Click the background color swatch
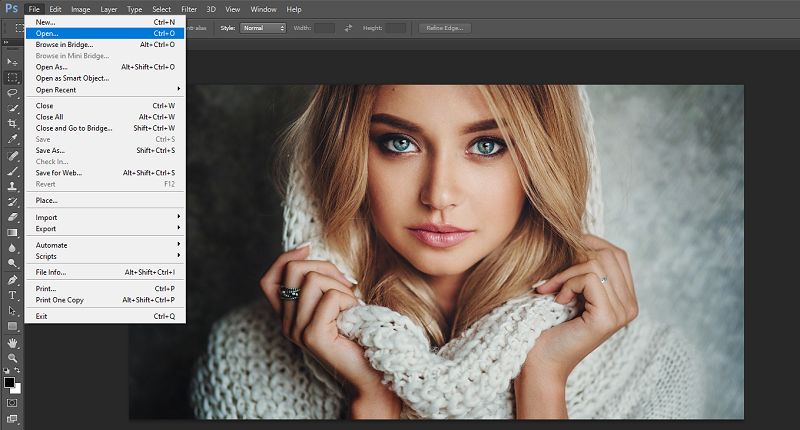Screen dimensions: 800x430 17,389
